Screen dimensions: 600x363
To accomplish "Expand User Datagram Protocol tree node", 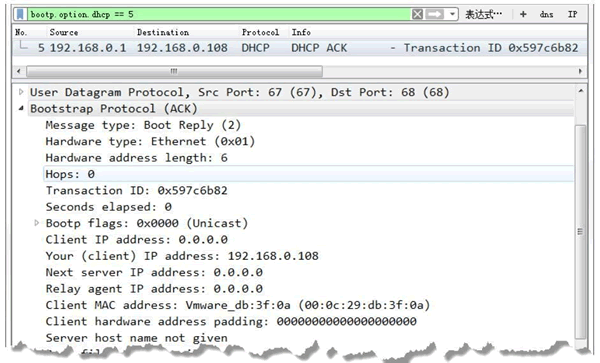I will [21, 92].
